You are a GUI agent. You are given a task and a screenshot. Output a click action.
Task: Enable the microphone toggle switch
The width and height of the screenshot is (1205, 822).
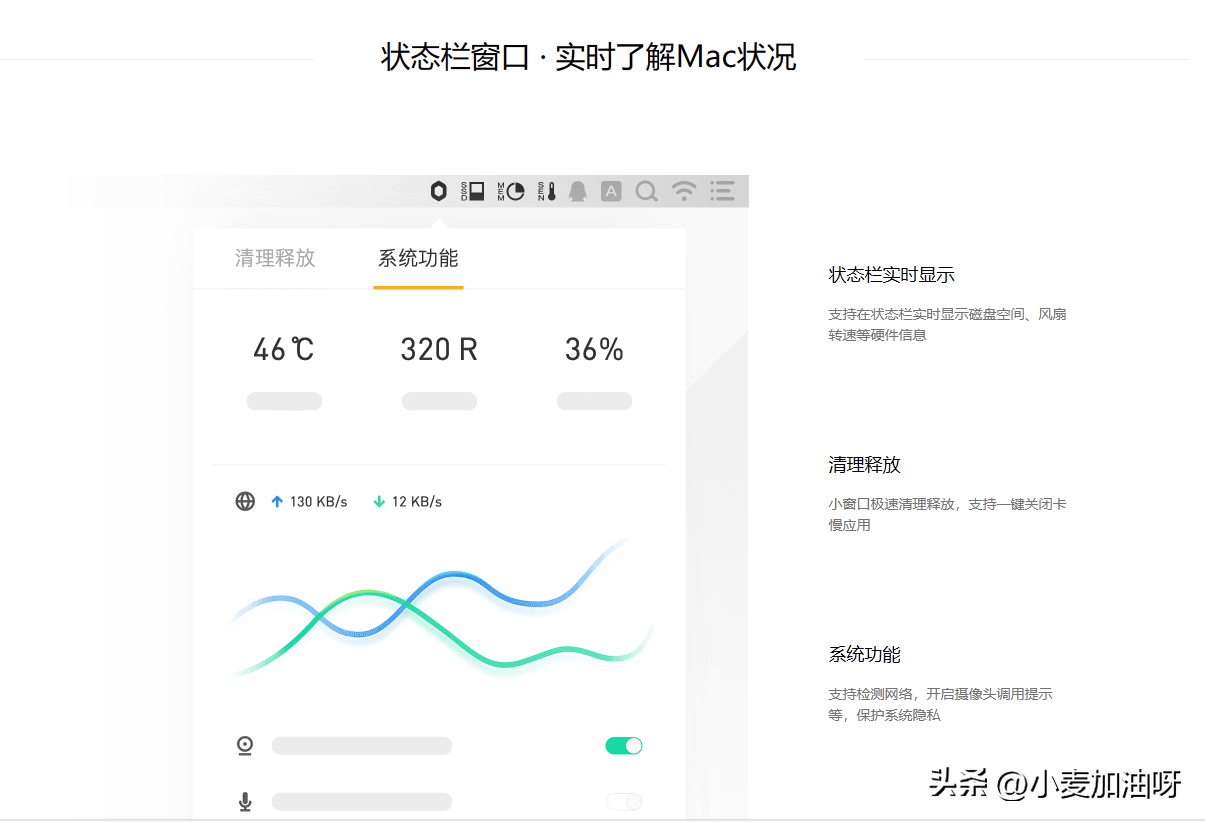624,802
